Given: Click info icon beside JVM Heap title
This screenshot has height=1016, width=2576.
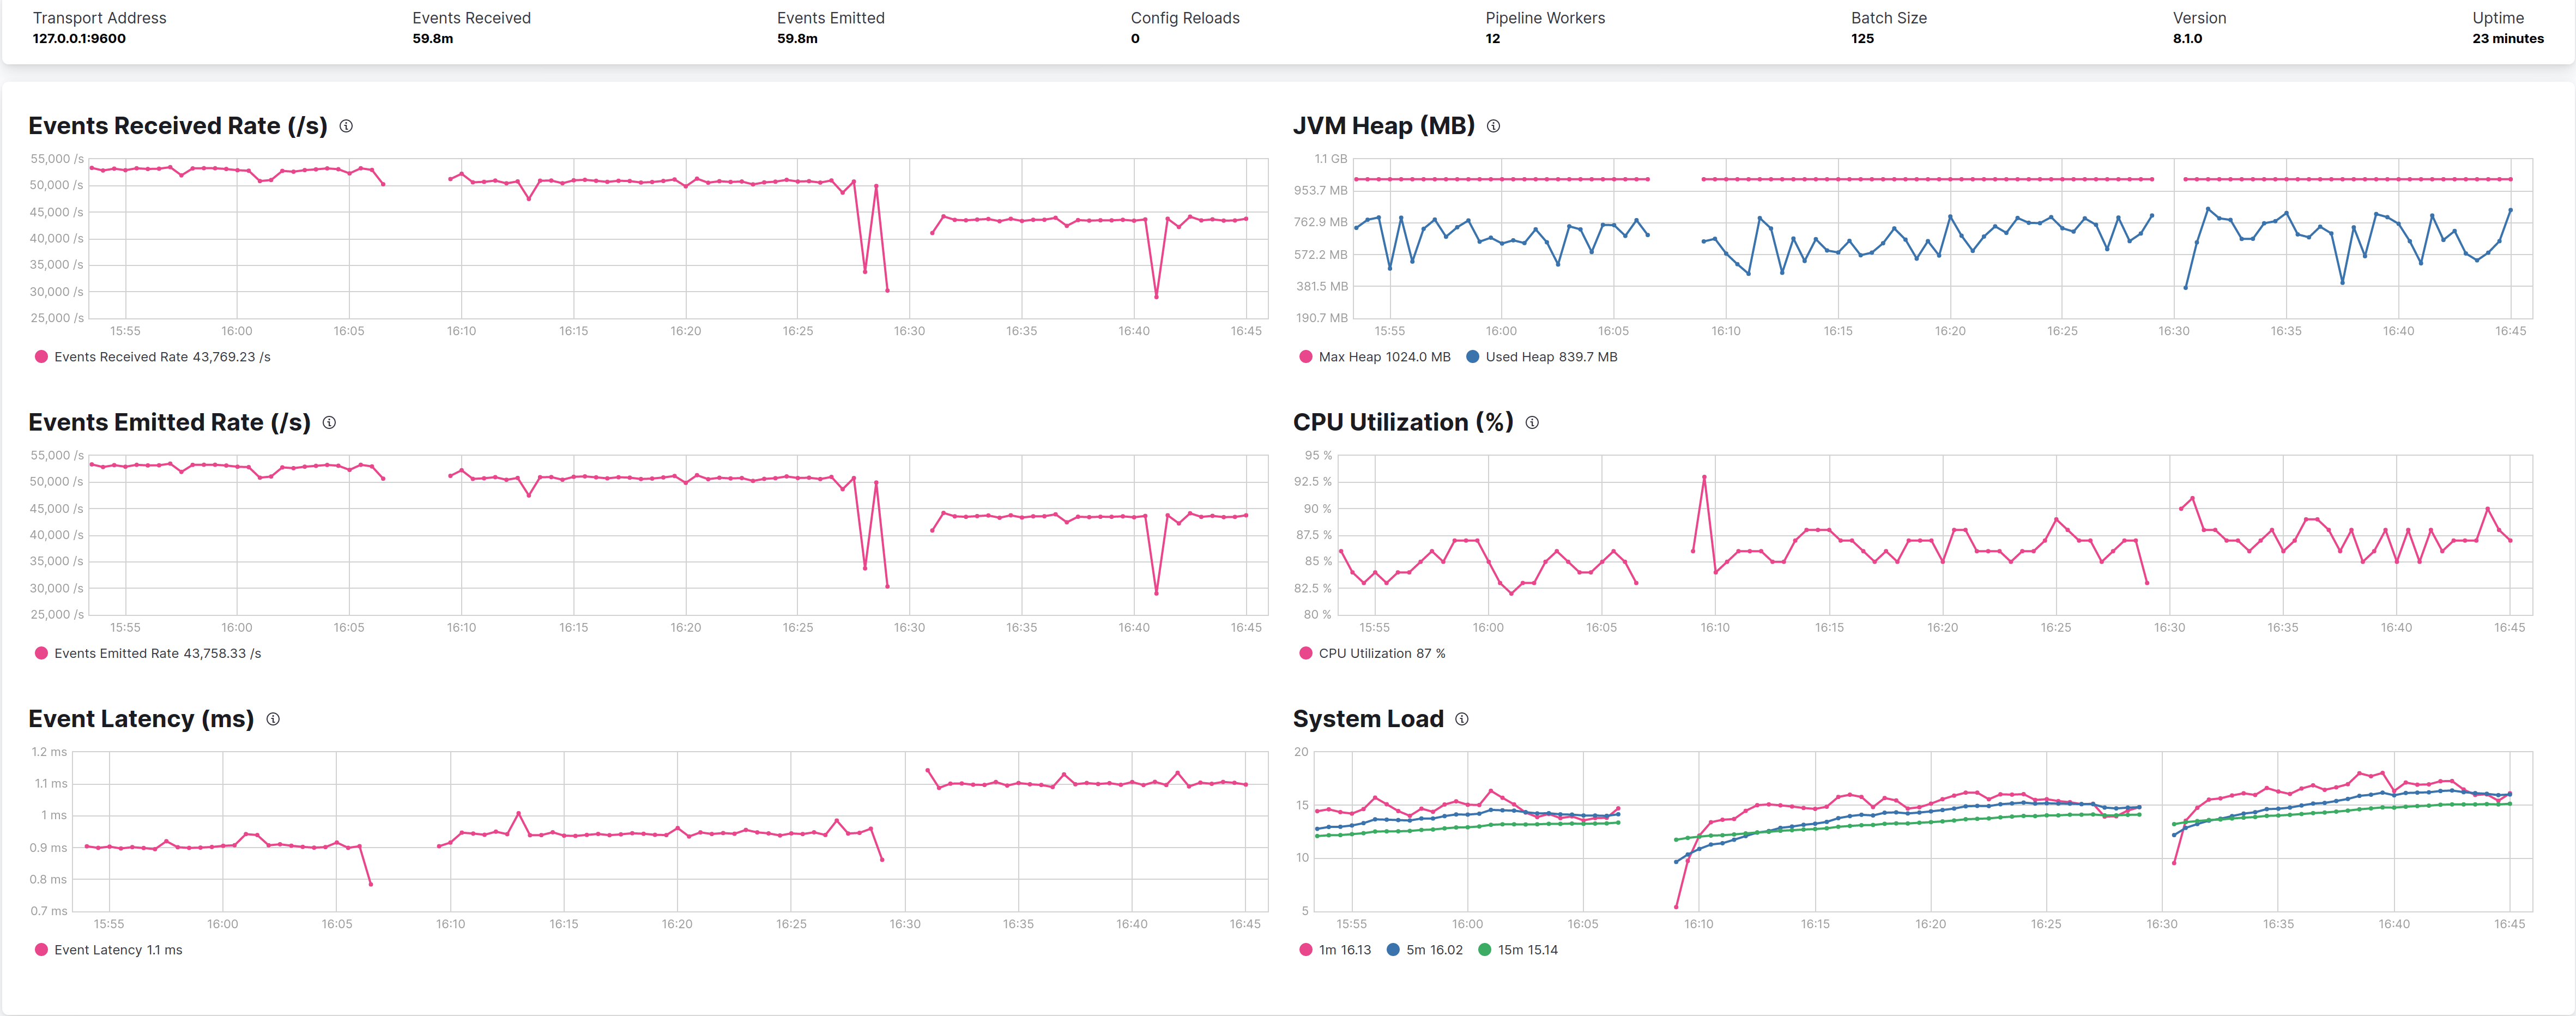Looking at the screenshot, I should pyautogui.click(x=1493, y=126).
